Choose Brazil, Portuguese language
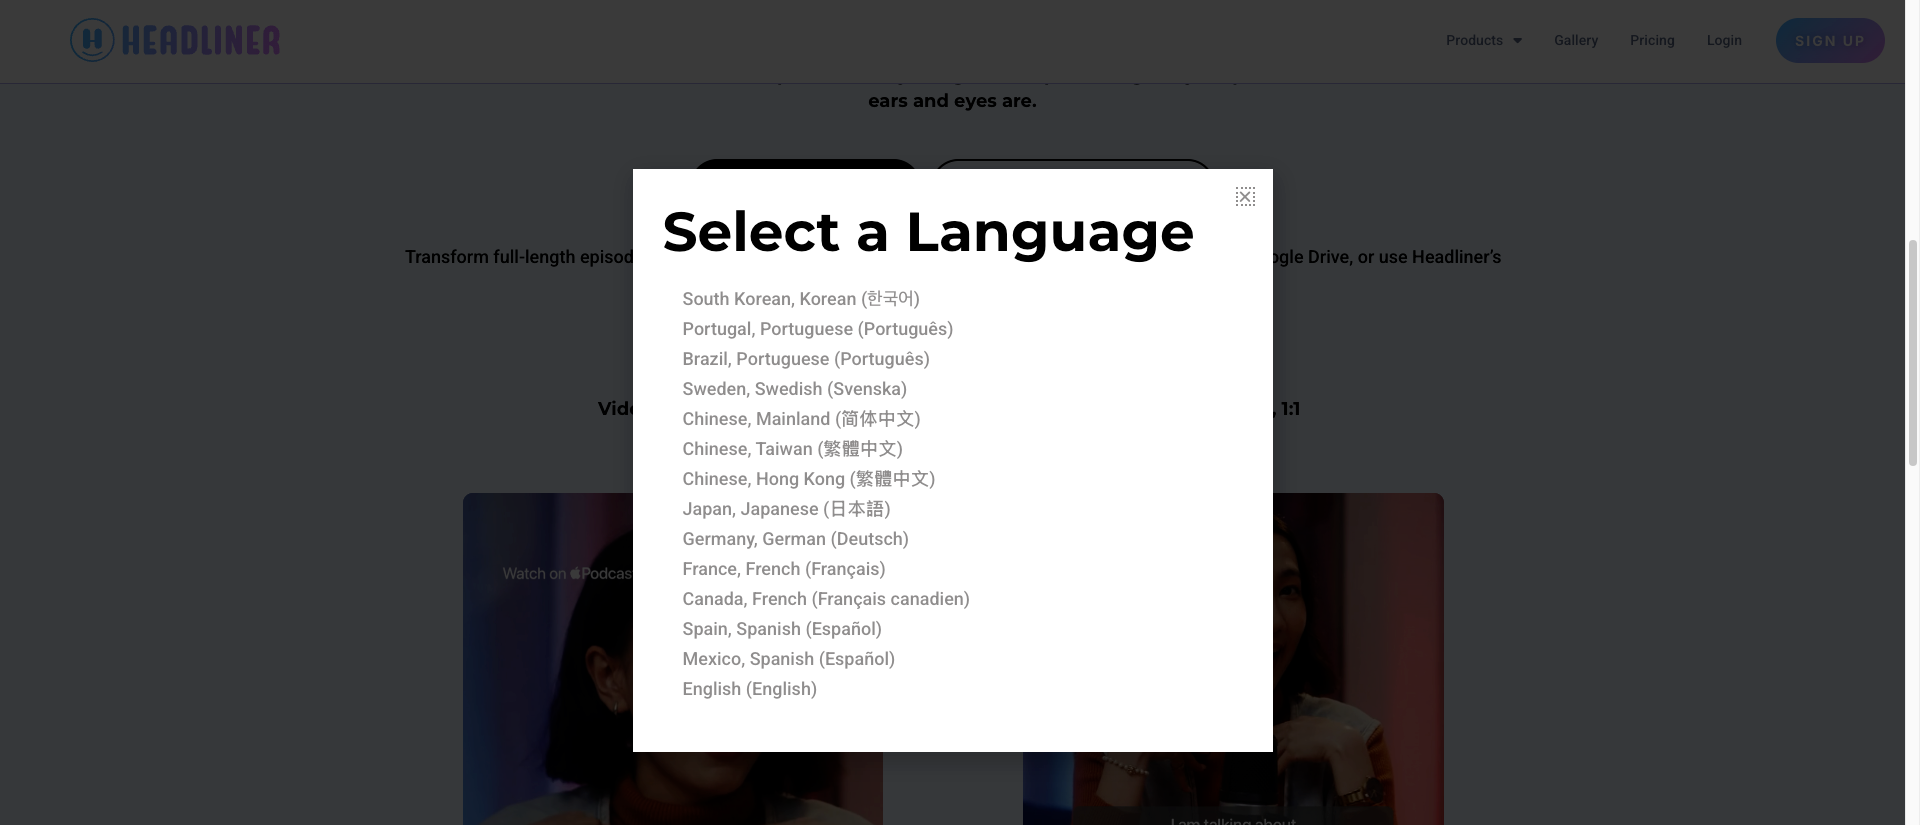This screenshot has width=1920, height=825. 806,359
